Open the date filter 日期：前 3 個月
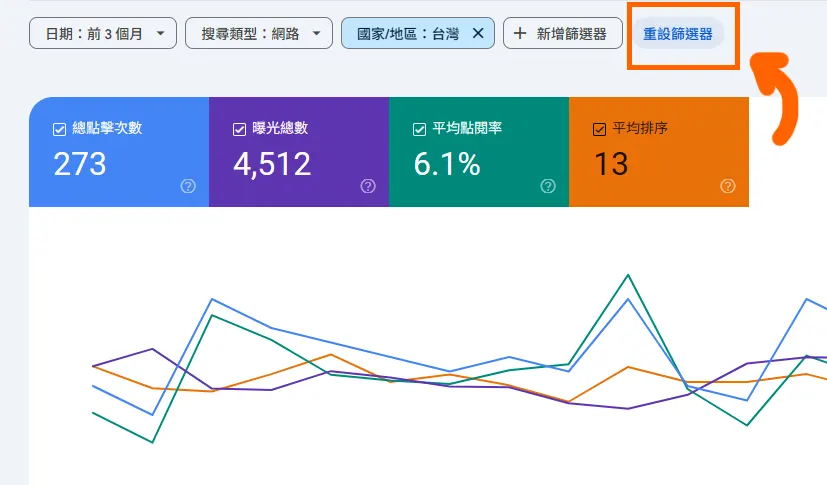 tap(103, 33)
